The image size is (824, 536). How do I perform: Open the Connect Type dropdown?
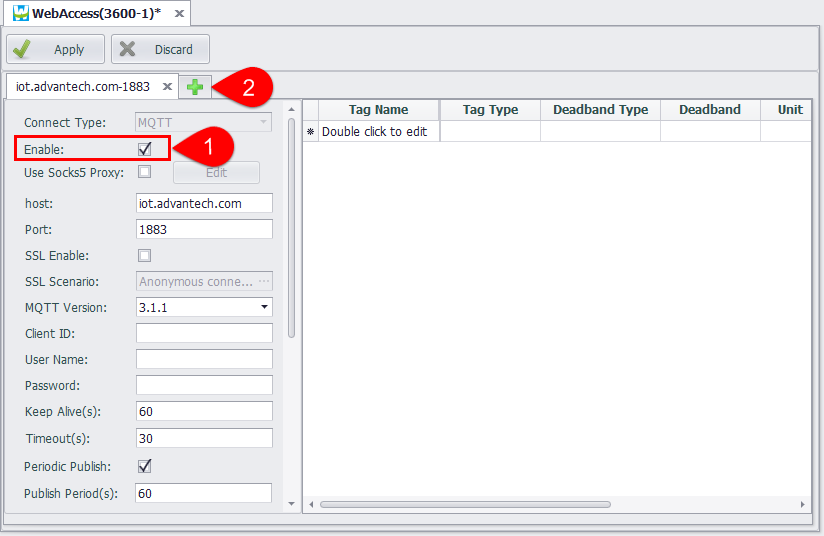[264, 122]
